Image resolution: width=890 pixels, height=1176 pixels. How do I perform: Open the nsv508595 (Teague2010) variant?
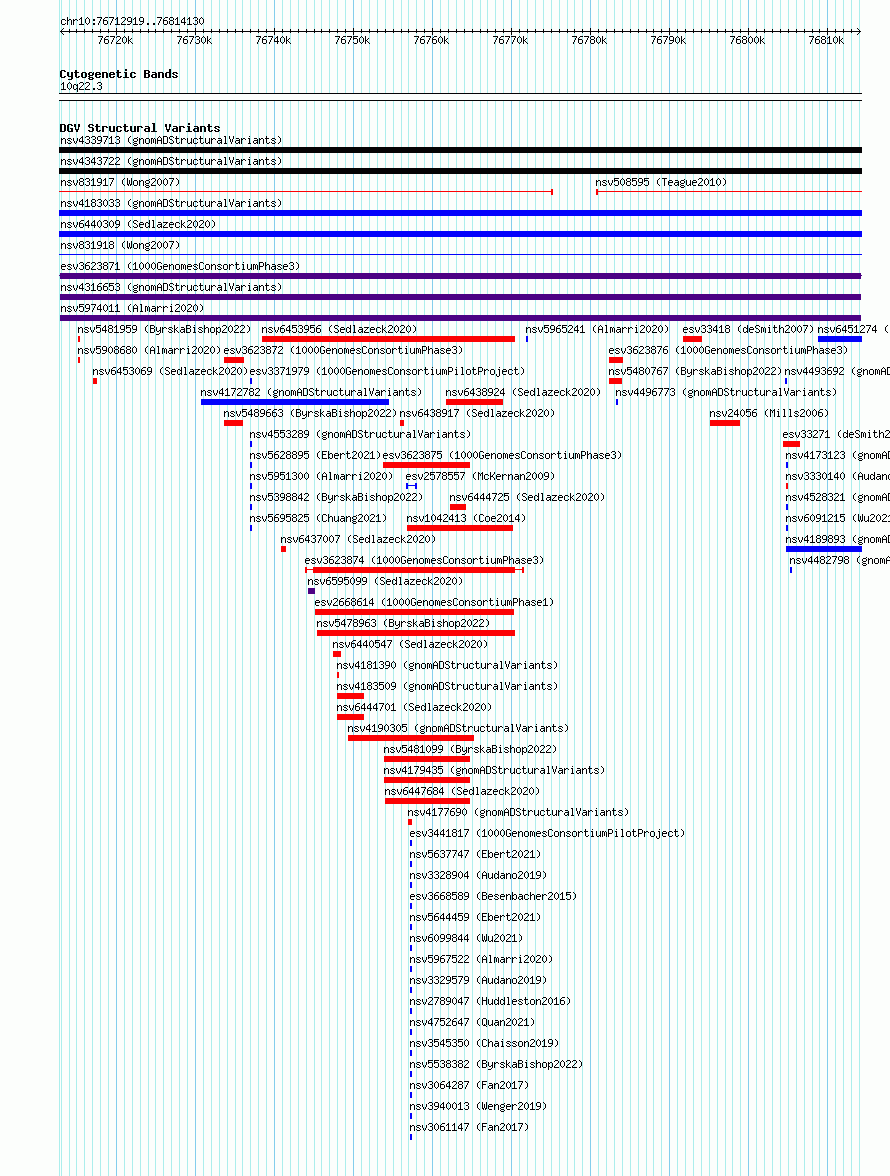click(661, 182)
